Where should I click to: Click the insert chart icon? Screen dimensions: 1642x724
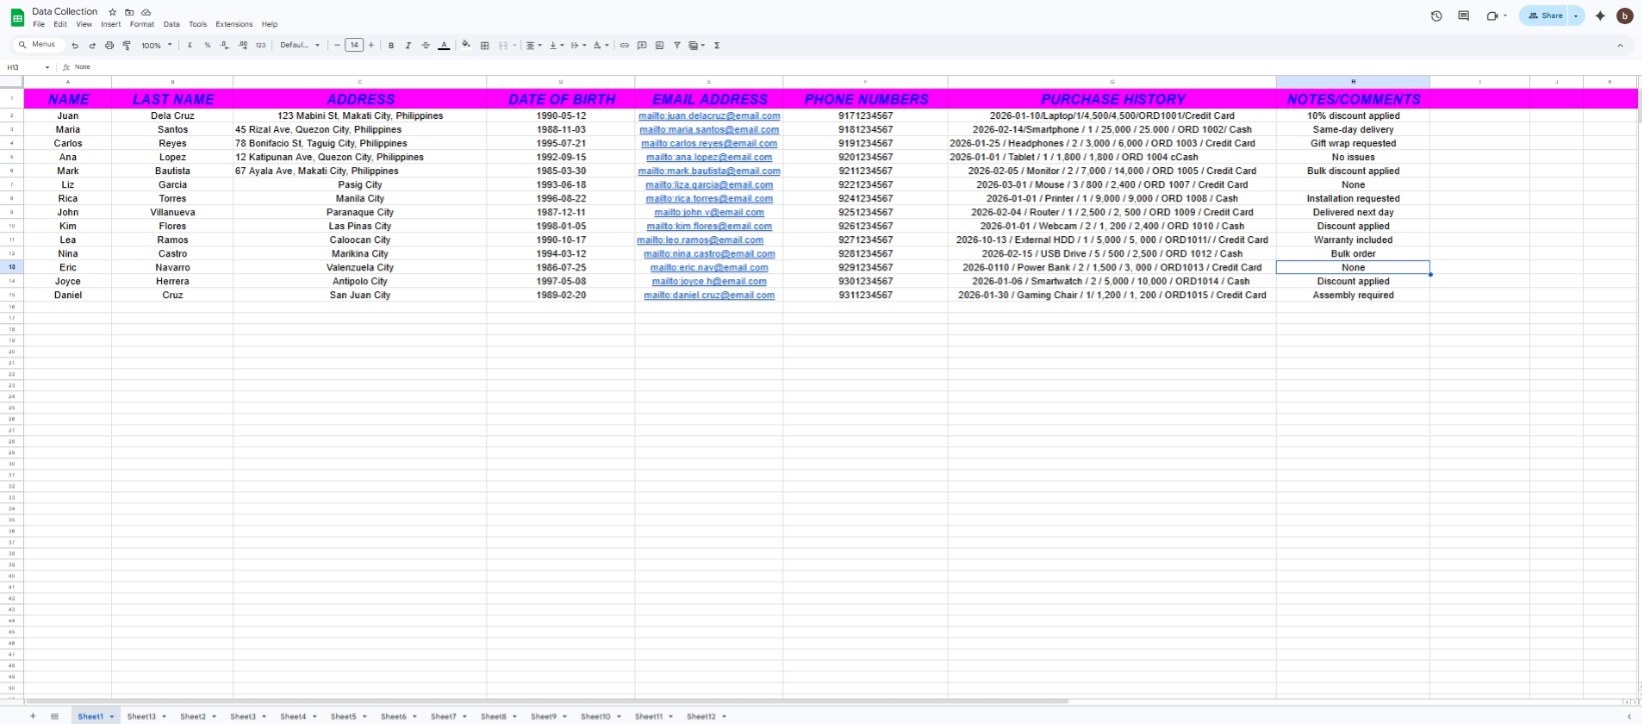pos(659,45)
